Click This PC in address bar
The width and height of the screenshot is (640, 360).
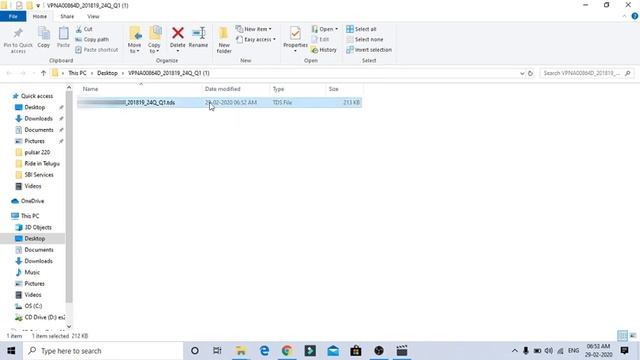click(x=77, y=73)
